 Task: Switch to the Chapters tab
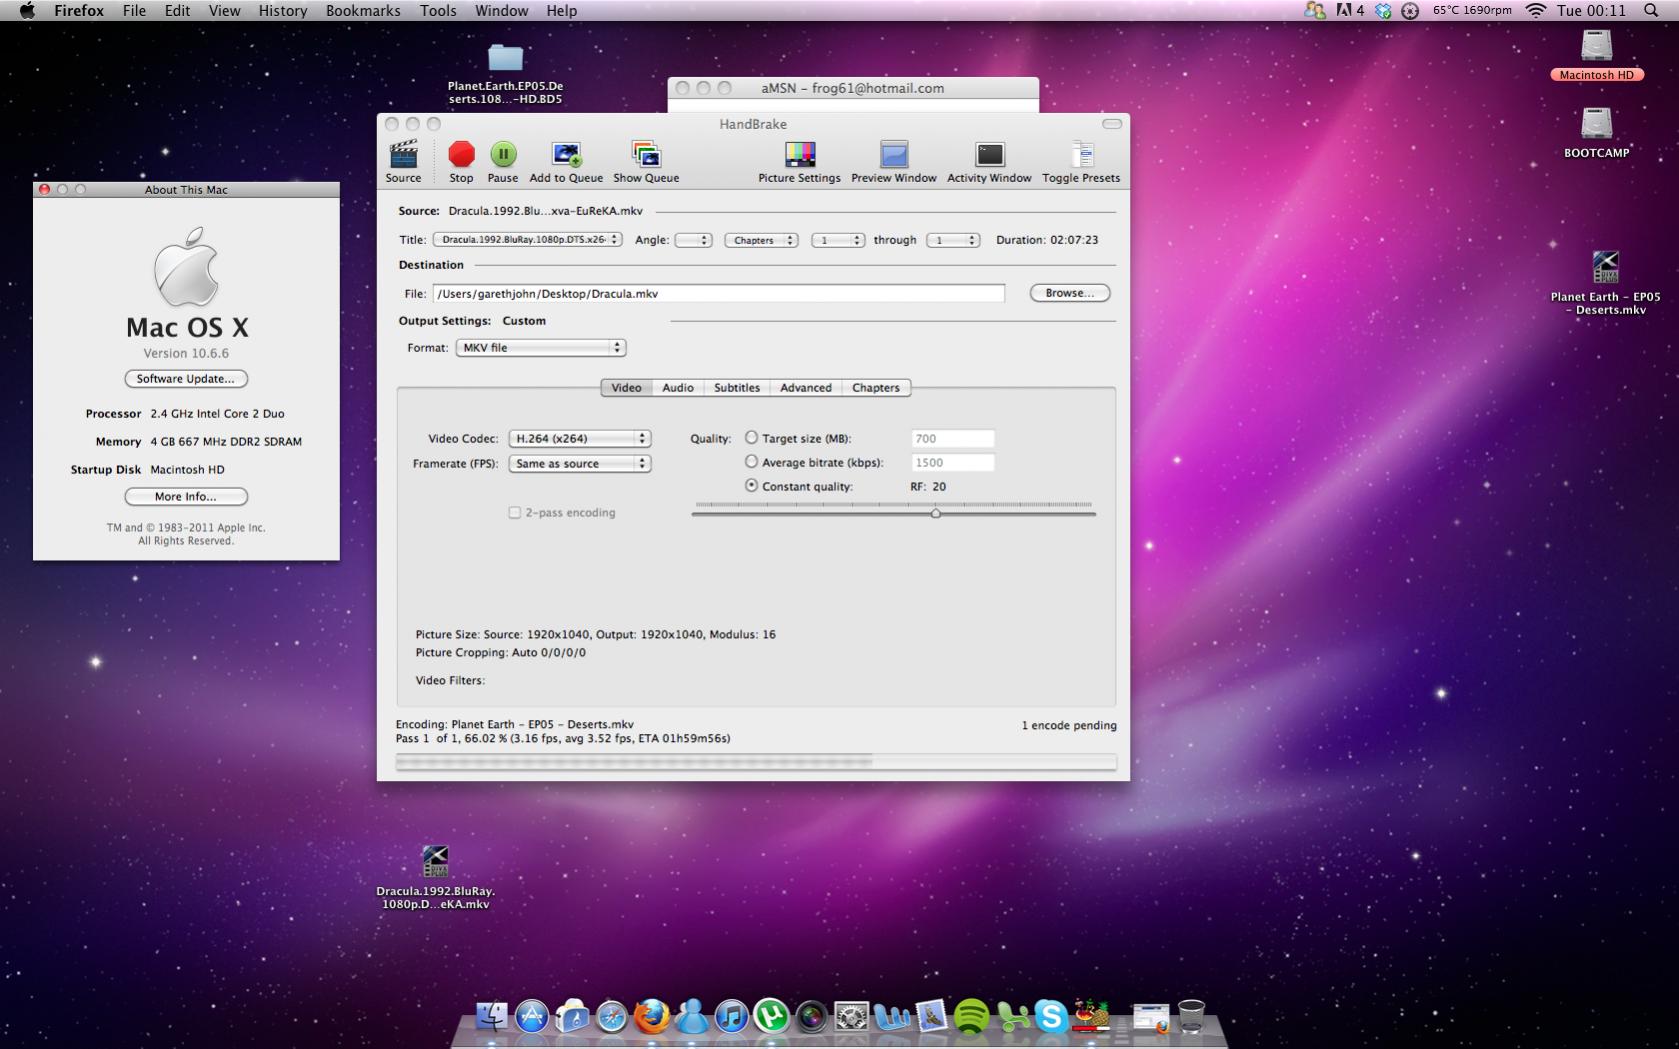point(876,388)
